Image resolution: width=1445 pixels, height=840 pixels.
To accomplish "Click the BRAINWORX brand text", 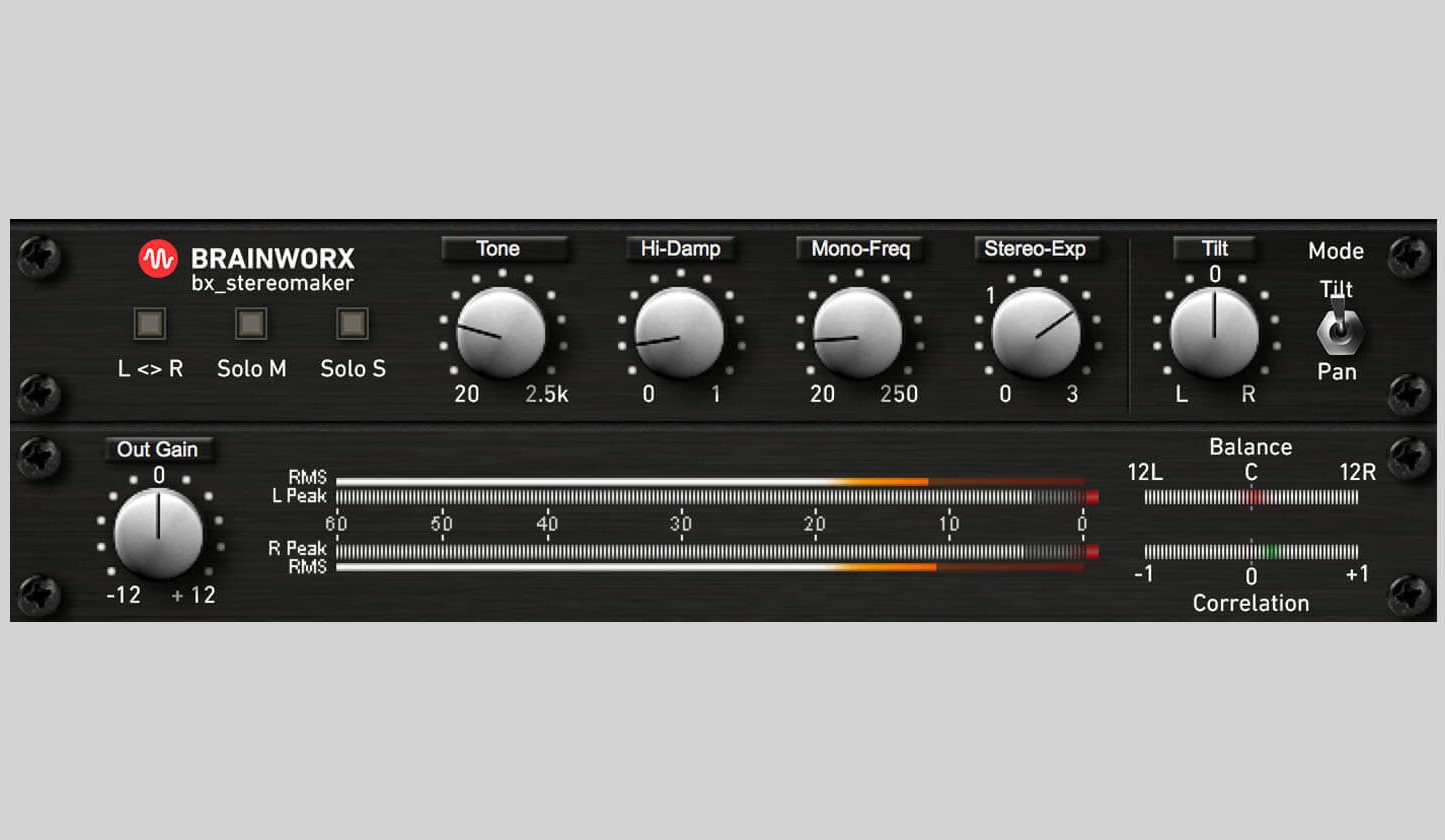I will pos(272,259).
